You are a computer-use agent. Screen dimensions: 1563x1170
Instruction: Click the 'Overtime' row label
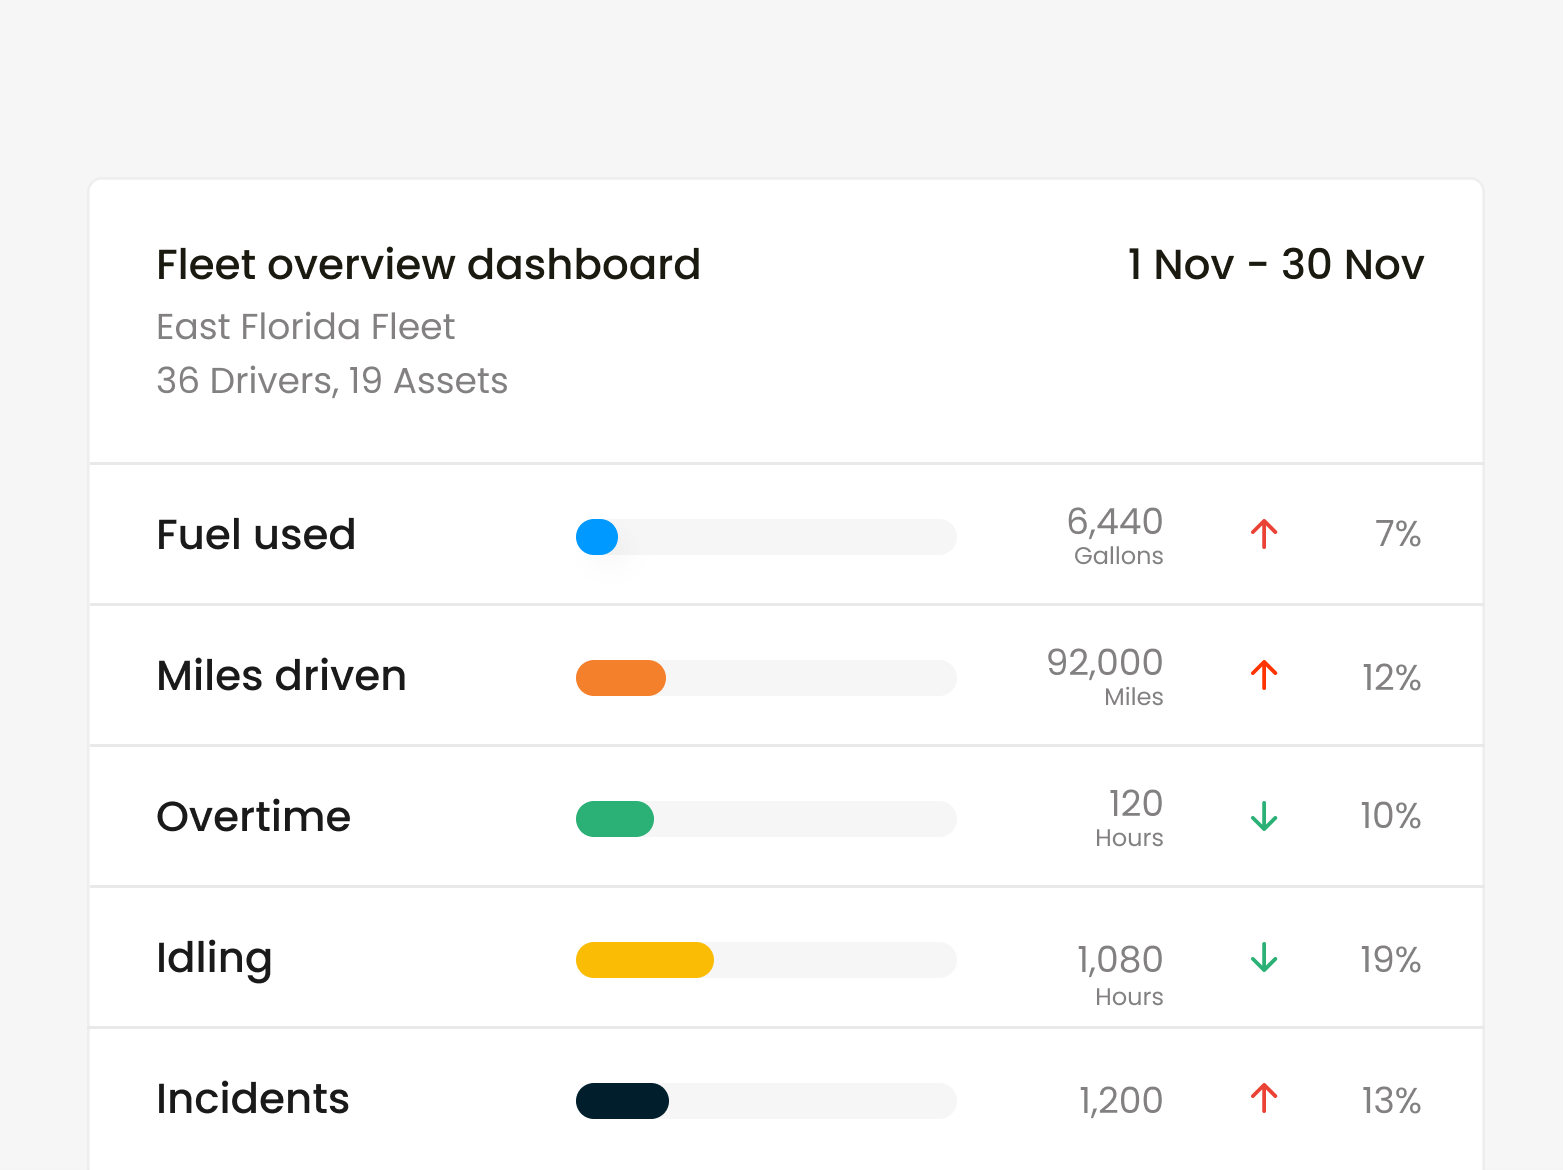pos(254,817)
